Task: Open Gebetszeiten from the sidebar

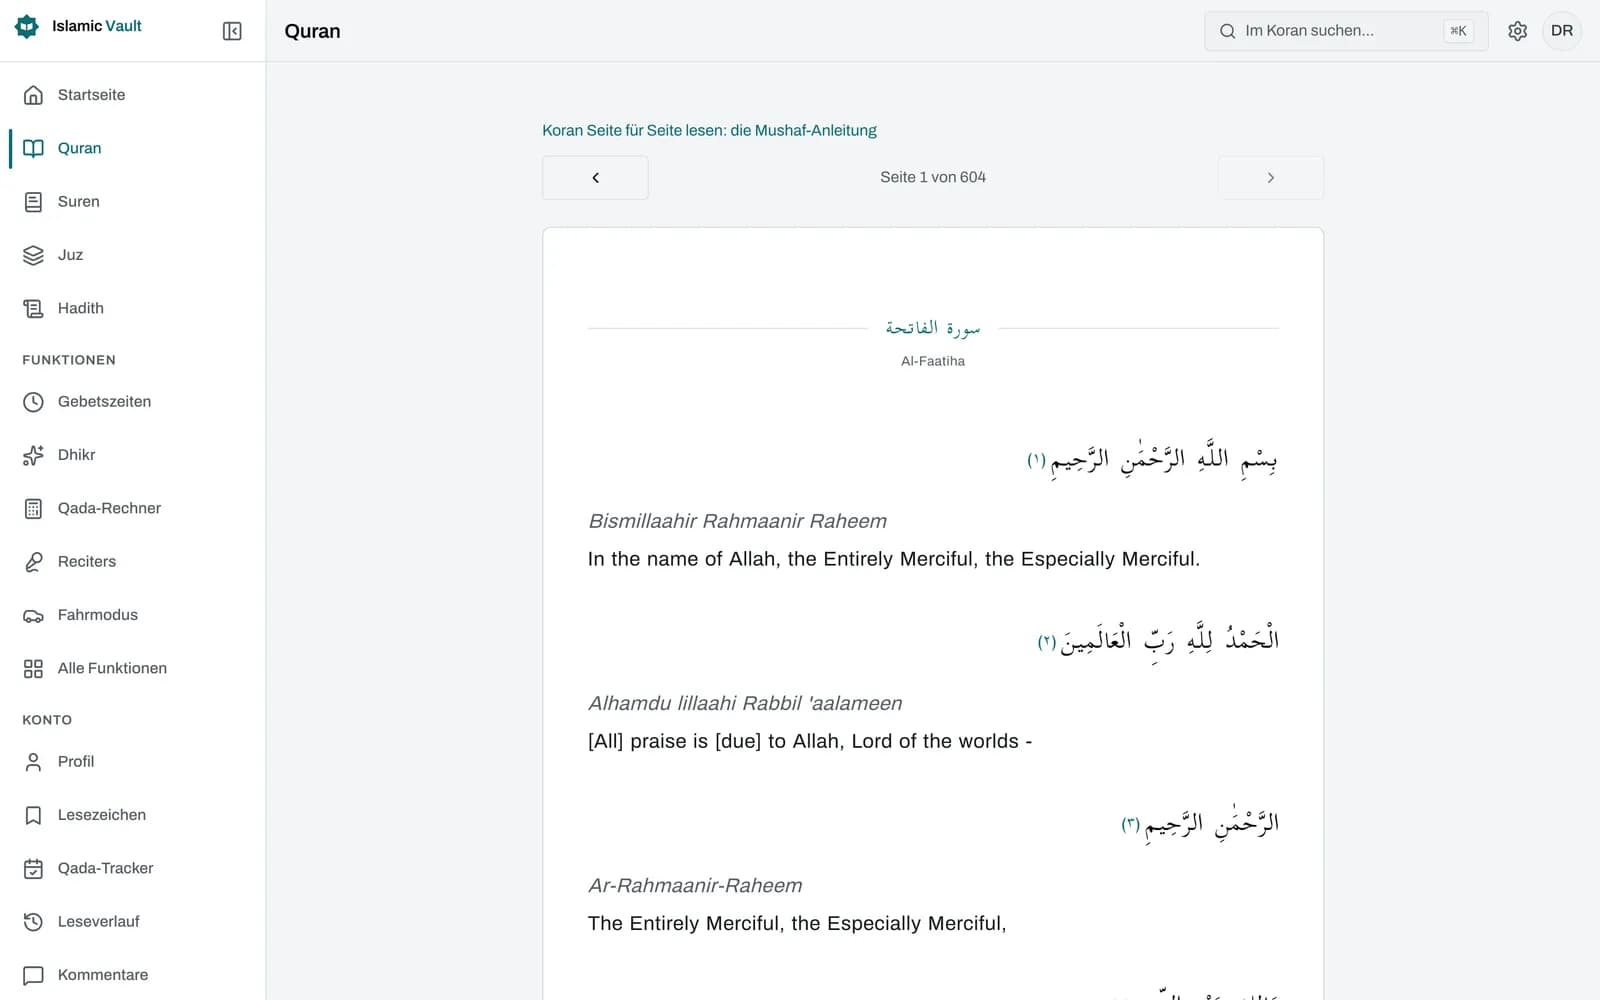Action: [133, 402]
